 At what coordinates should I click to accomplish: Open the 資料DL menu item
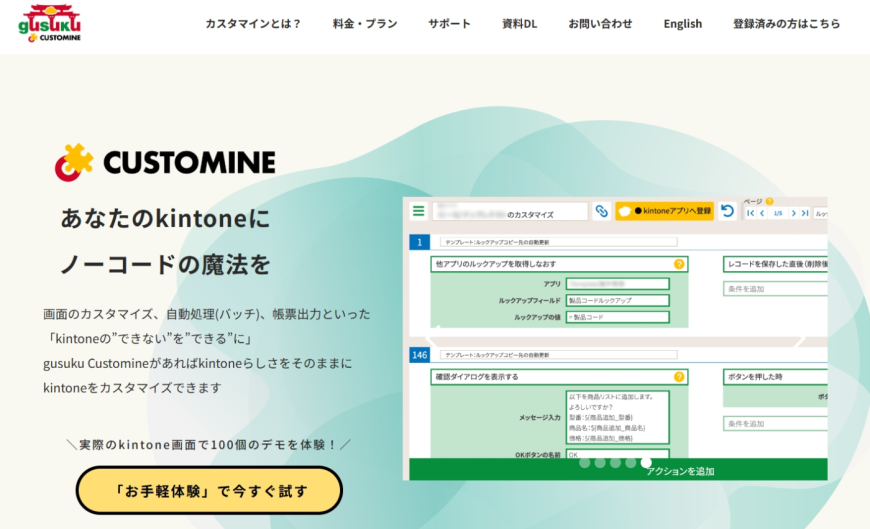click(x=519, y=24)
